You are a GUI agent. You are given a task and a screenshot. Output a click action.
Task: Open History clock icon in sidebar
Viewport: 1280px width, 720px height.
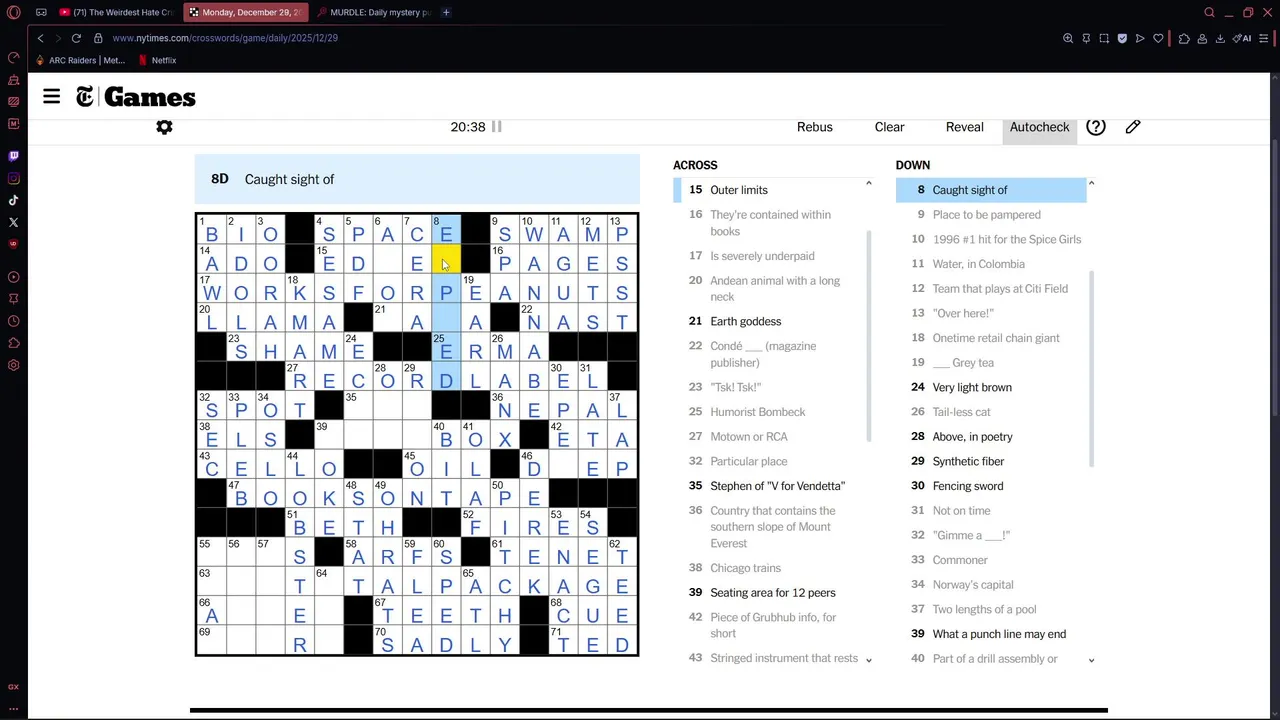pos(13,321)
